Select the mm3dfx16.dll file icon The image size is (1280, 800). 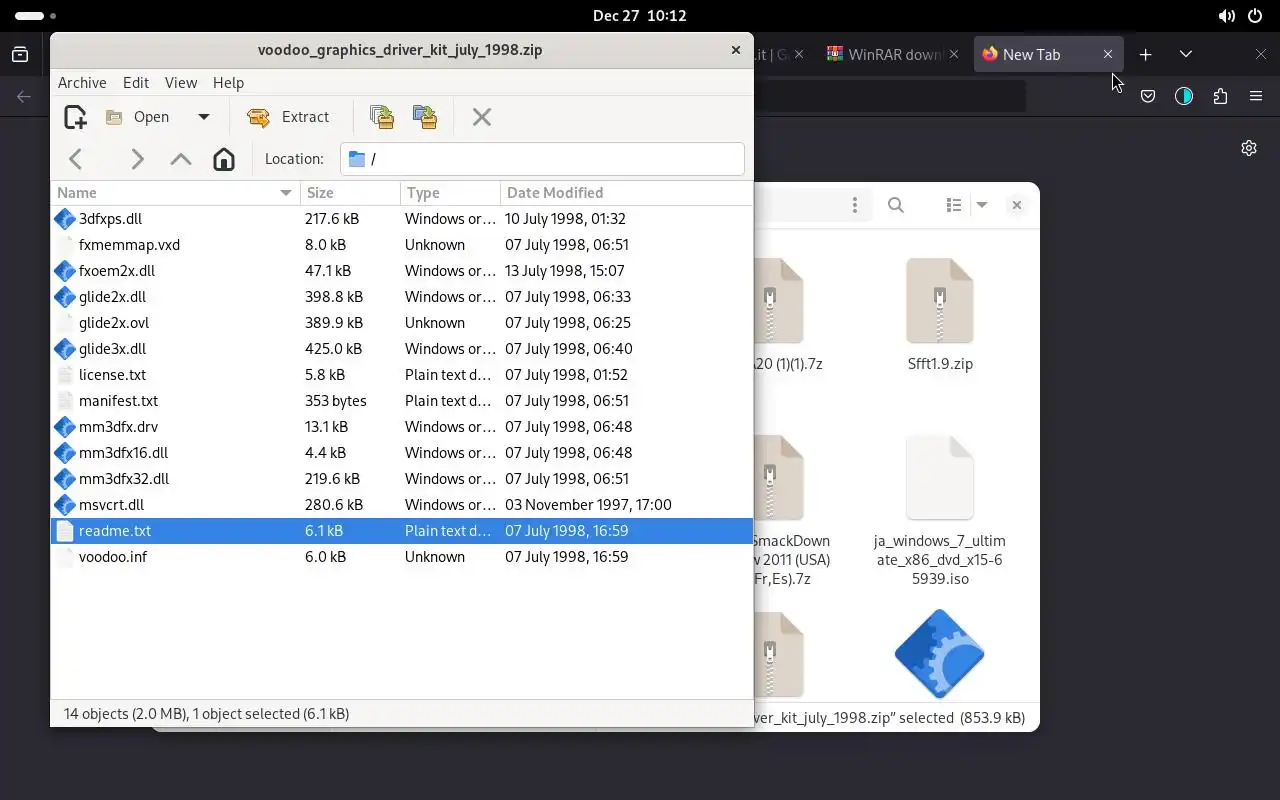pyautogui.click(x=65, y=453)
